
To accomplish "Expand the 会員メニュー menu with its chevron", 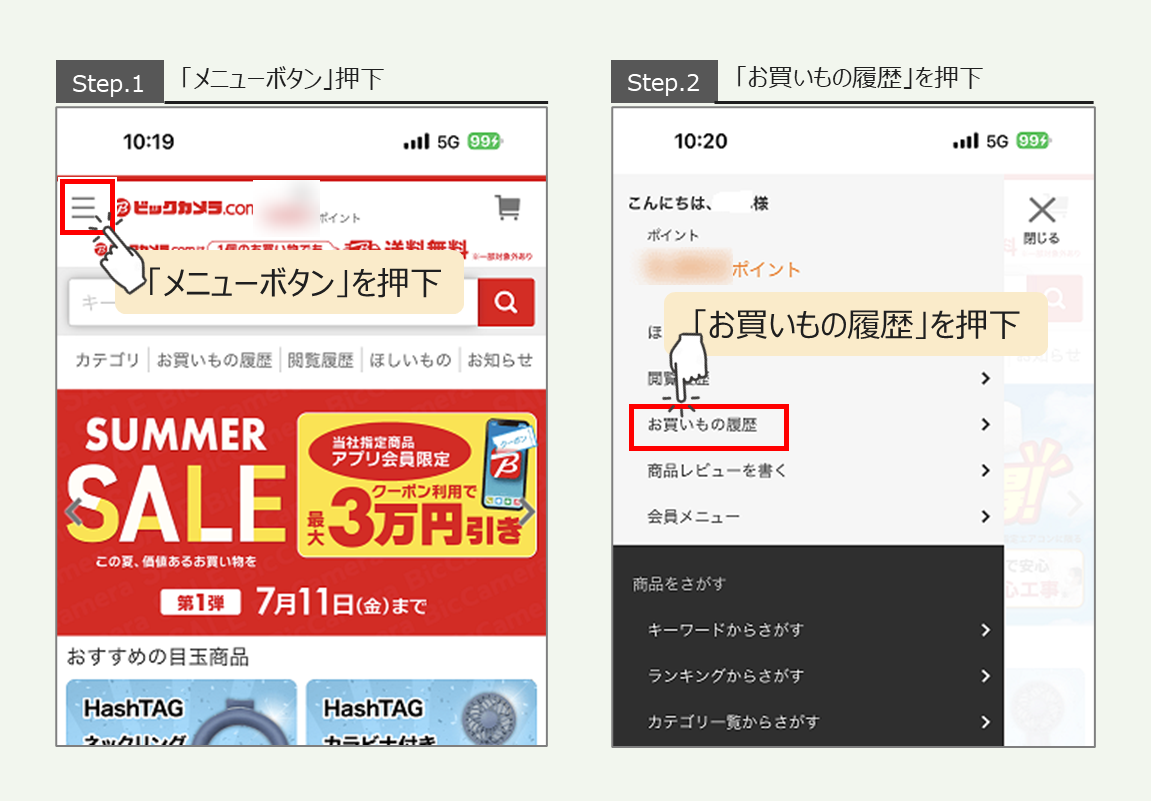I will (986, 516).
